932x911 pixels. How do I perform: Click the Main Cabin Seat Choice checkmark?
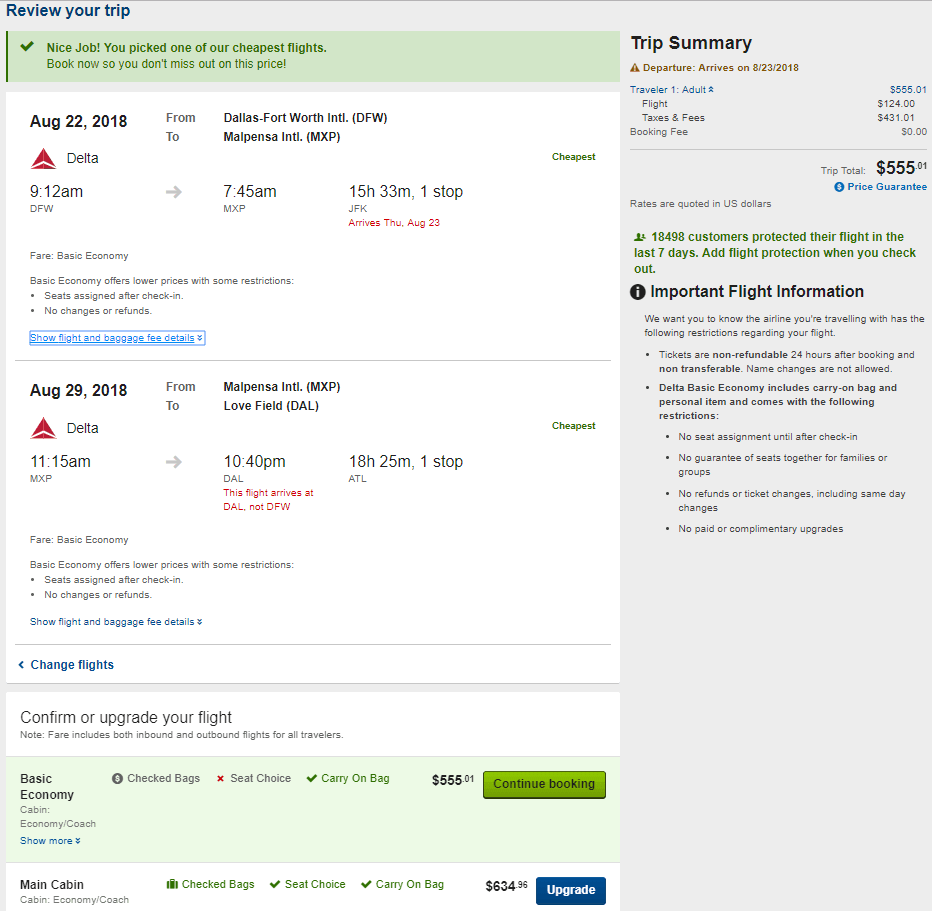[x=275, y=884]
